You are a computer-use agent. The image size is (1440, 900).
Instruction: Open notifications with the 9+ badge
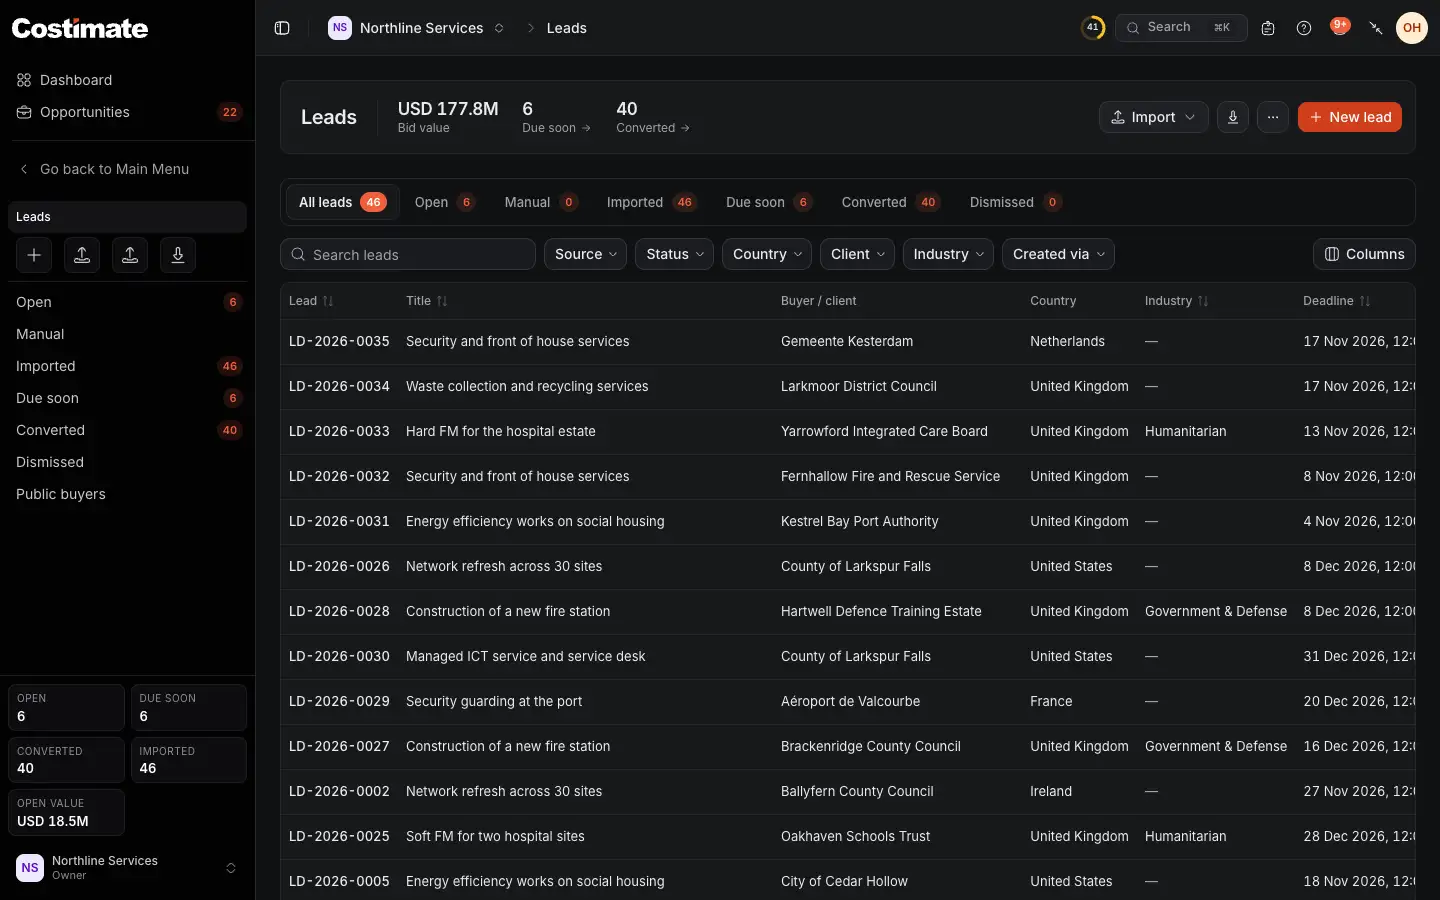1340,27
